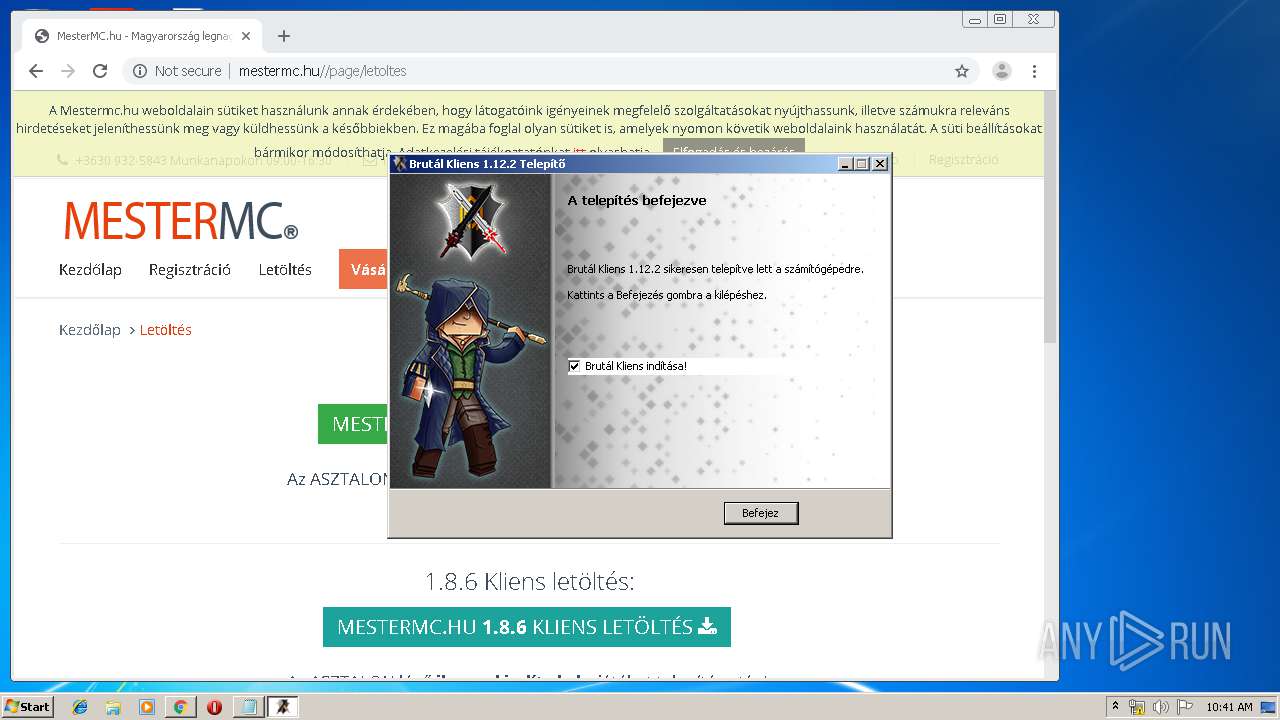Click Regisztráció link in top bar
Screen dimensions: 1280x720
click(x=963, y=160)
